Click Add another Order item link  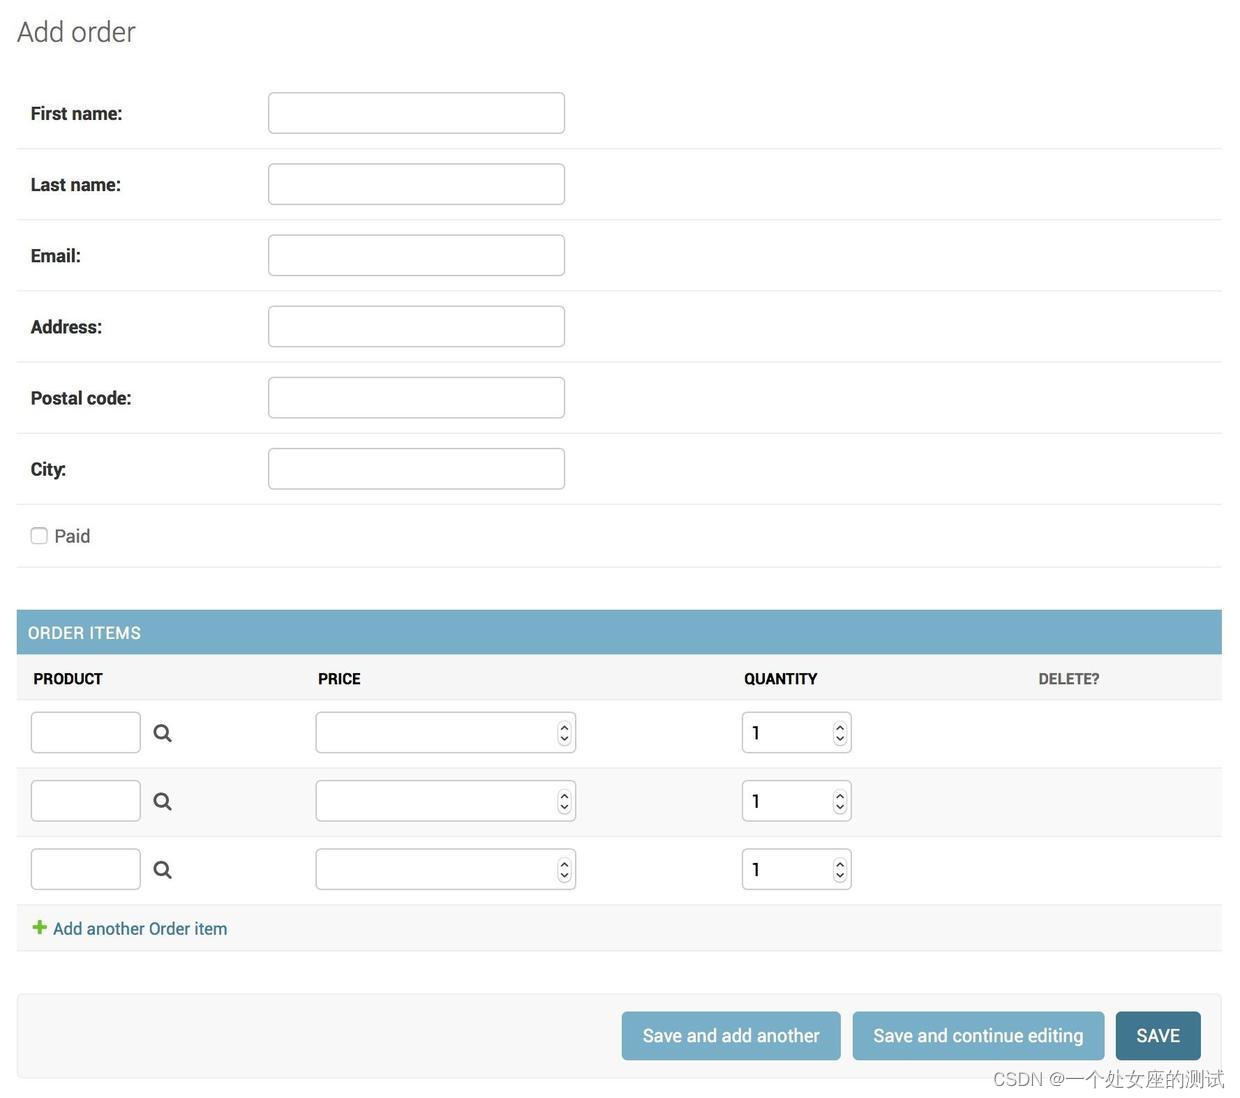tap(140, 929)
